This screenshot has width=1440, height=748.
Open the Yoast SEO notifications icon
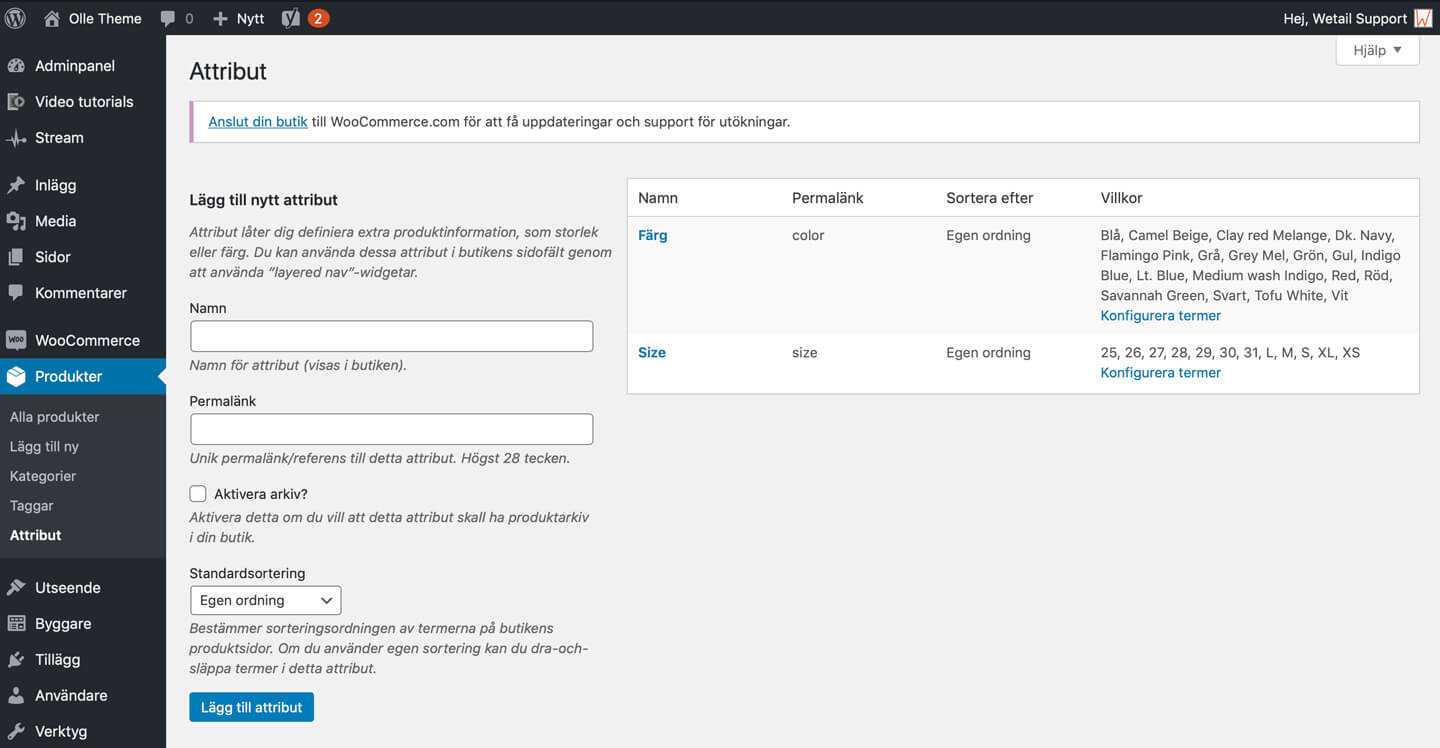(291, 18)
